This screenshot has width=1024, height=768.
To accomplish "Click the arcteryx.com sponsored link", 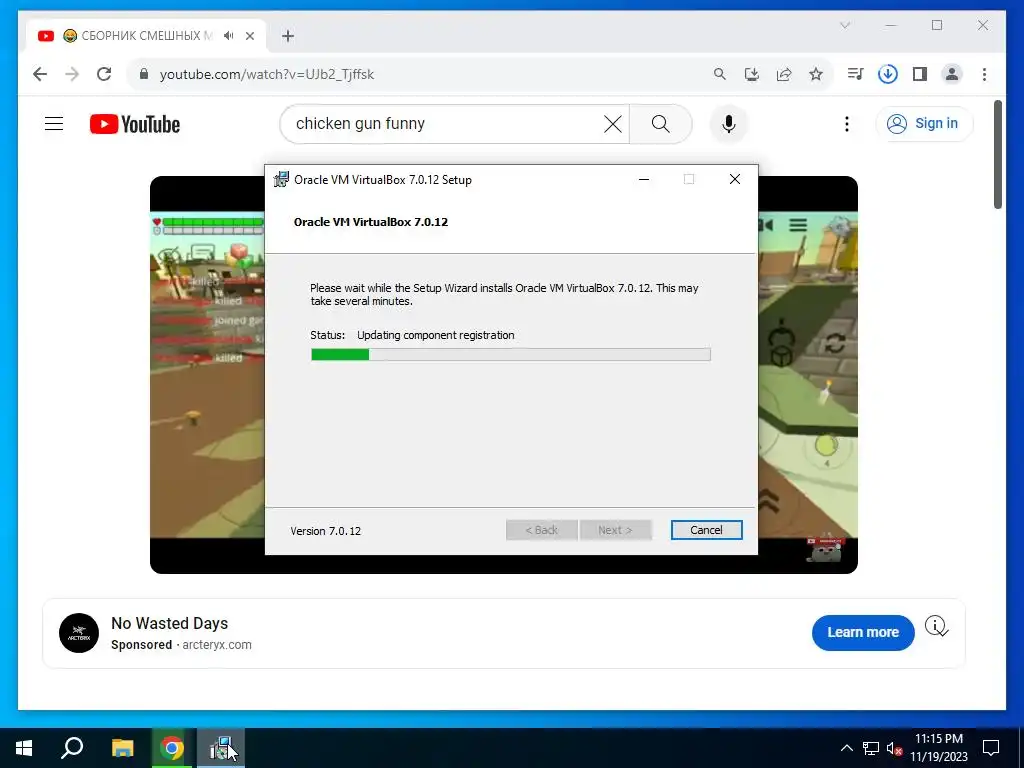I will click(217, 645).
